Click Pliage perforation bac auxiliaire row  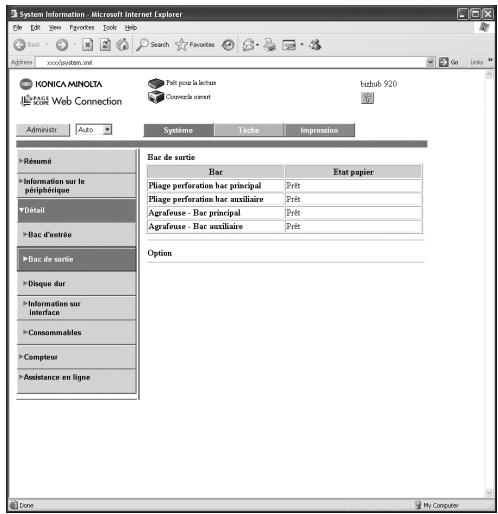click(284, 199)
